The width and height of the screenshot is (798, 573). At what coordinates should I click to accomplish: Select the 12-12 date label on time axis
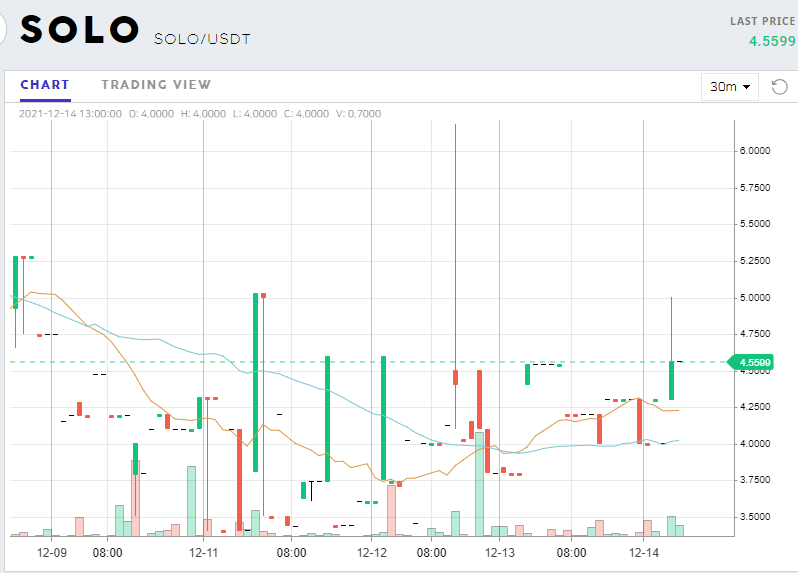pos(372,553)
